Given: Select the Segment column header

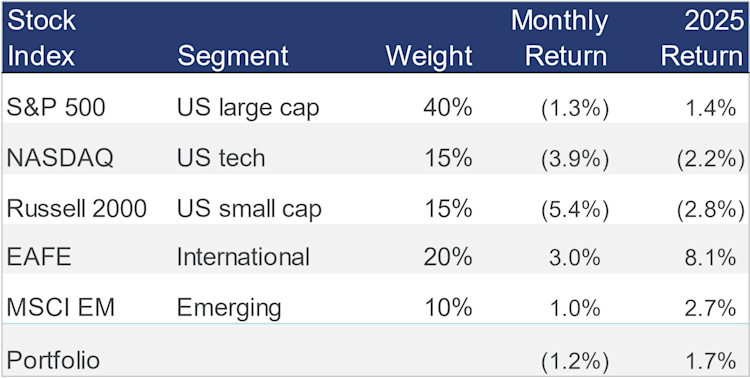Looking at the screenshot, I should tap(233, 56).
